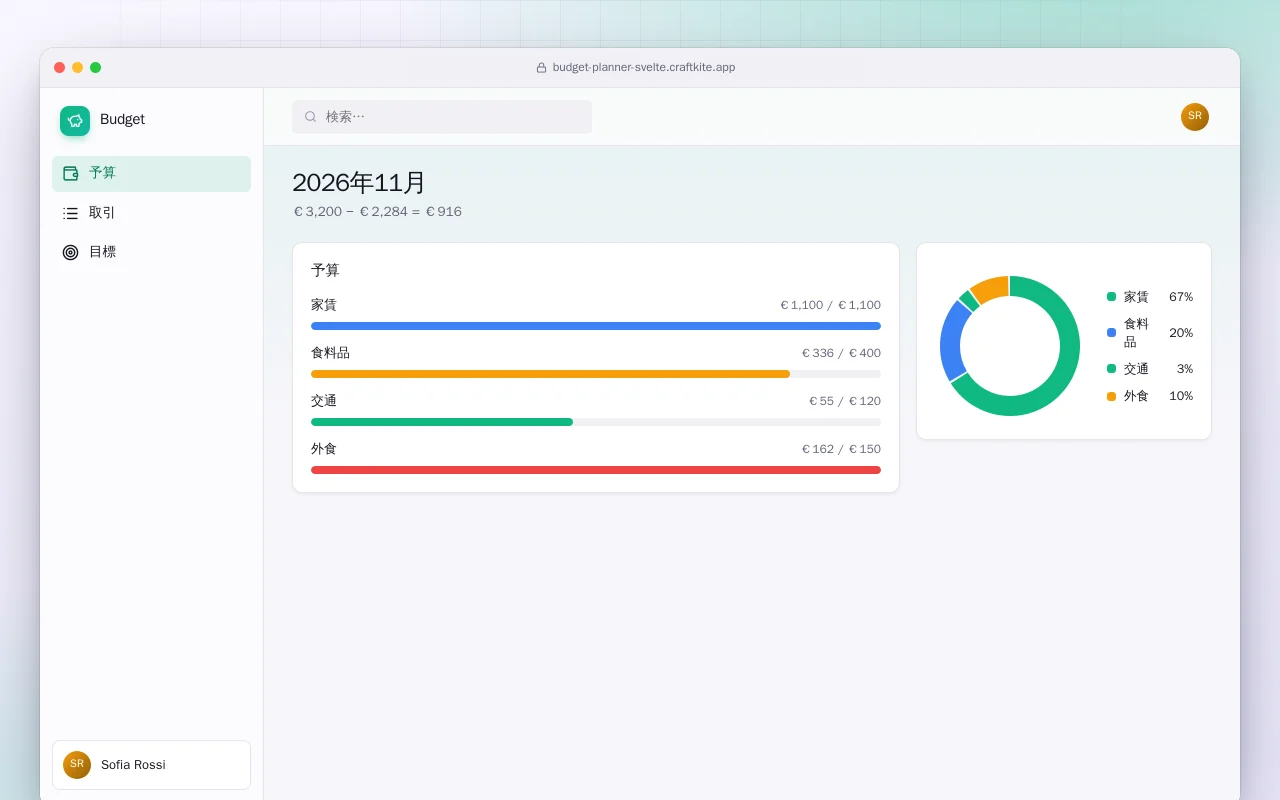This screenshot has height=800, width=1280.
Task: Click the orange 外食 legend color dot
Action: click(1111, 396)
